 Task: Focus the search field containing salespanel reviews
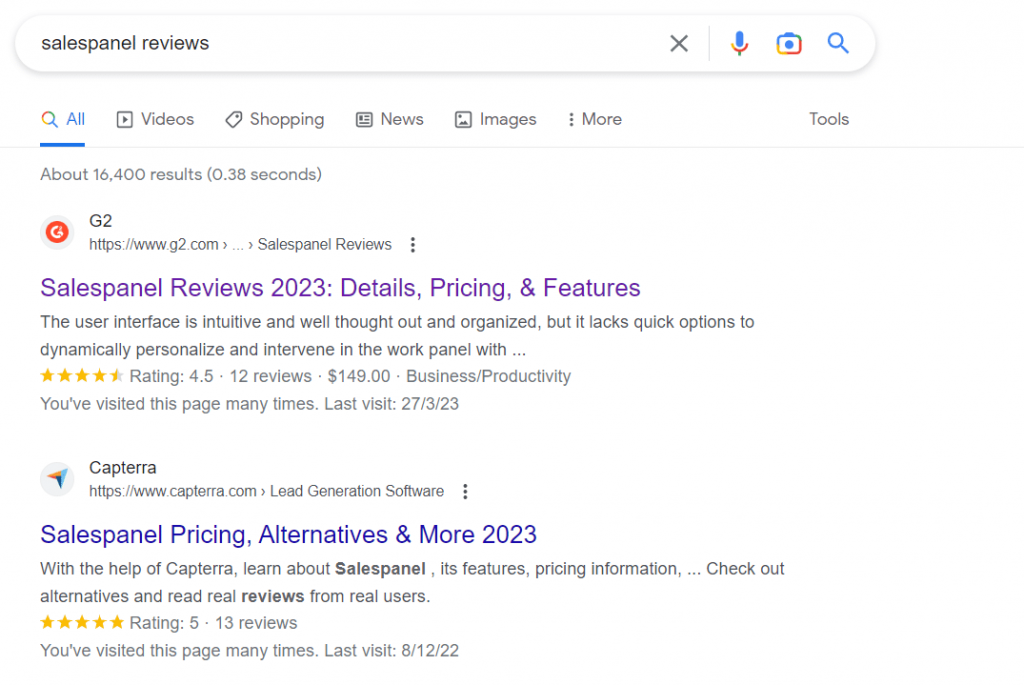pyautogui.click(x=346, y=44)
